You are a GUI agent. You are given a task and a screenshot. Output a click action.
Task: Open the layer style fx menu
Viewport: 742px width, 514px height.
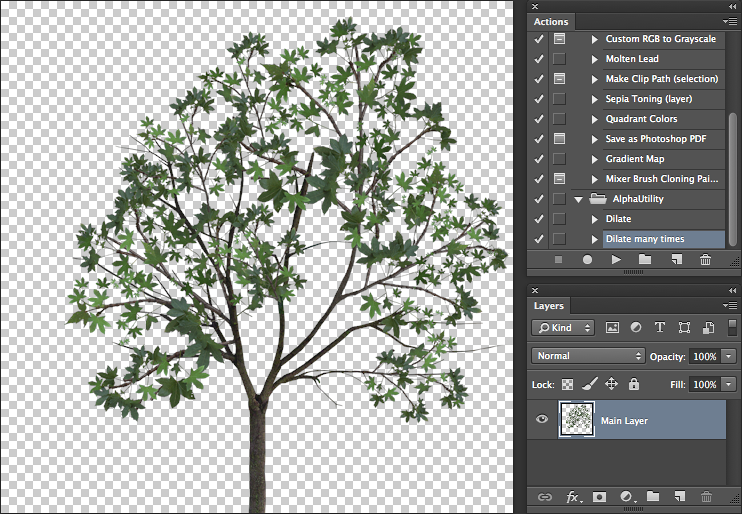point(574,496)
